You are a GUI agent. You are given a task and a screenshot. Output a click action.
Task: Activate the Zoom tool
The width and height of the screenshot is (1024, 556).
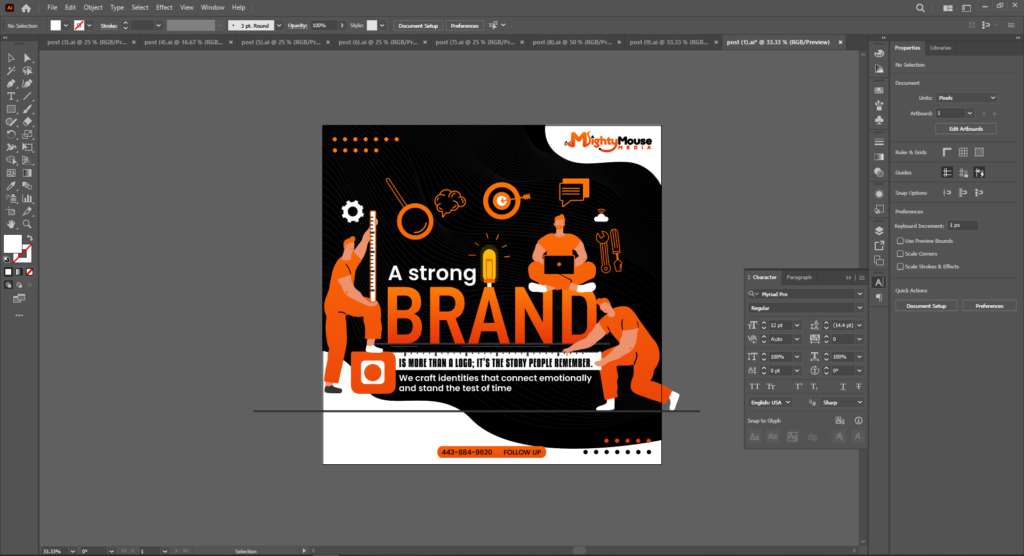[28, 223]
